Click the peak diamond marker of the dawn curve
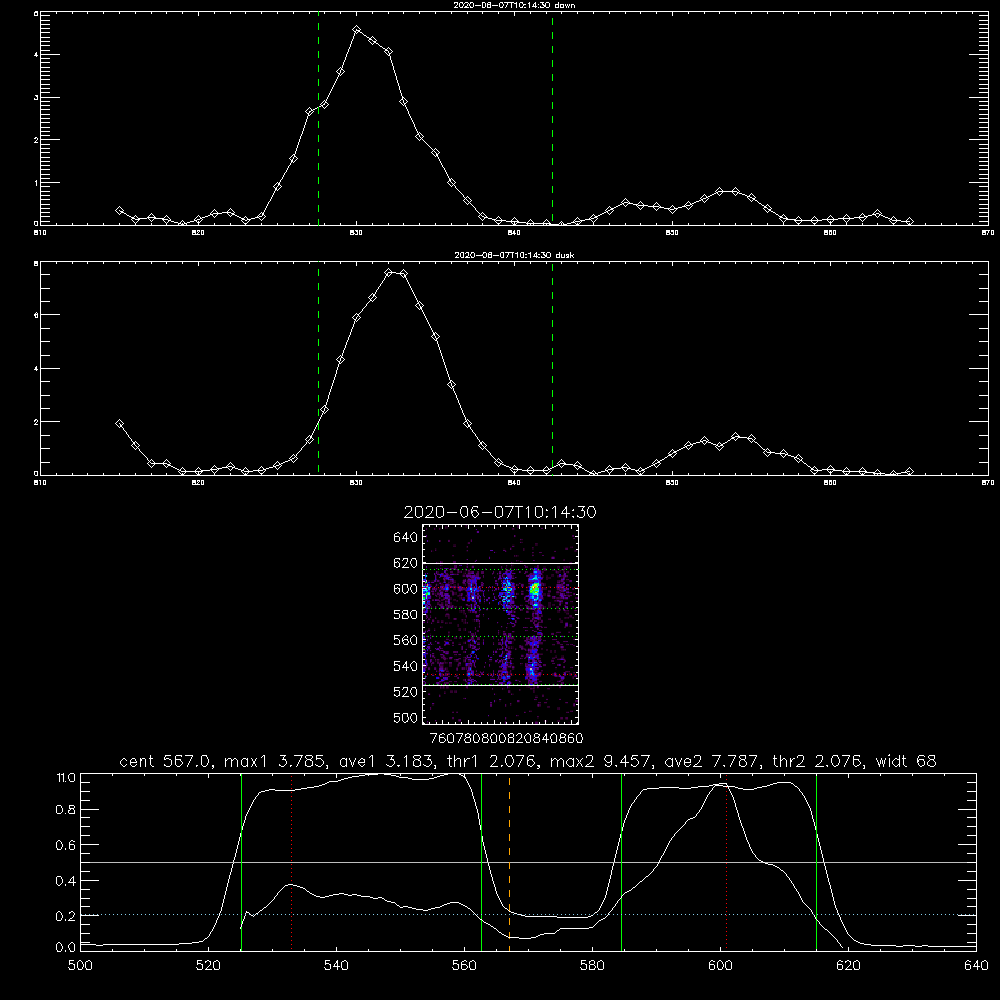1000x1000 pixels. coord(357,30)
